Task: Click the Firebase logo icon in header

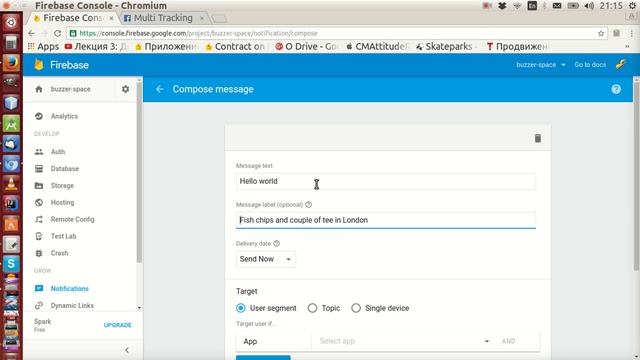Action: coord(39,65)
